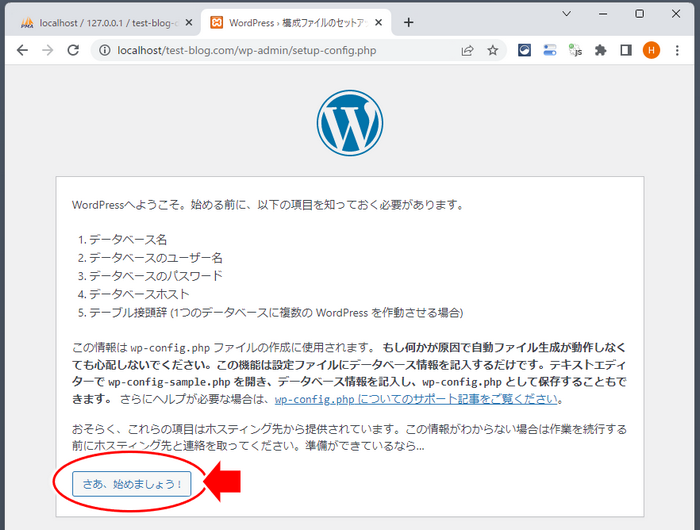700x530 pixels.
Task: Maximize the browser window
Action: 639,14
